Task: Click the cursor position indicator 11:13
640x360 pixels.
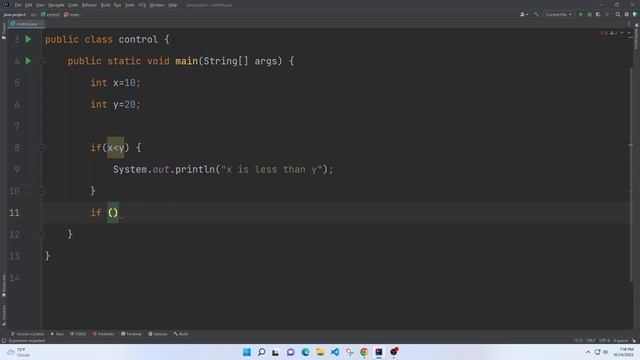Action: pyautogui.click(x=578, y=340)
